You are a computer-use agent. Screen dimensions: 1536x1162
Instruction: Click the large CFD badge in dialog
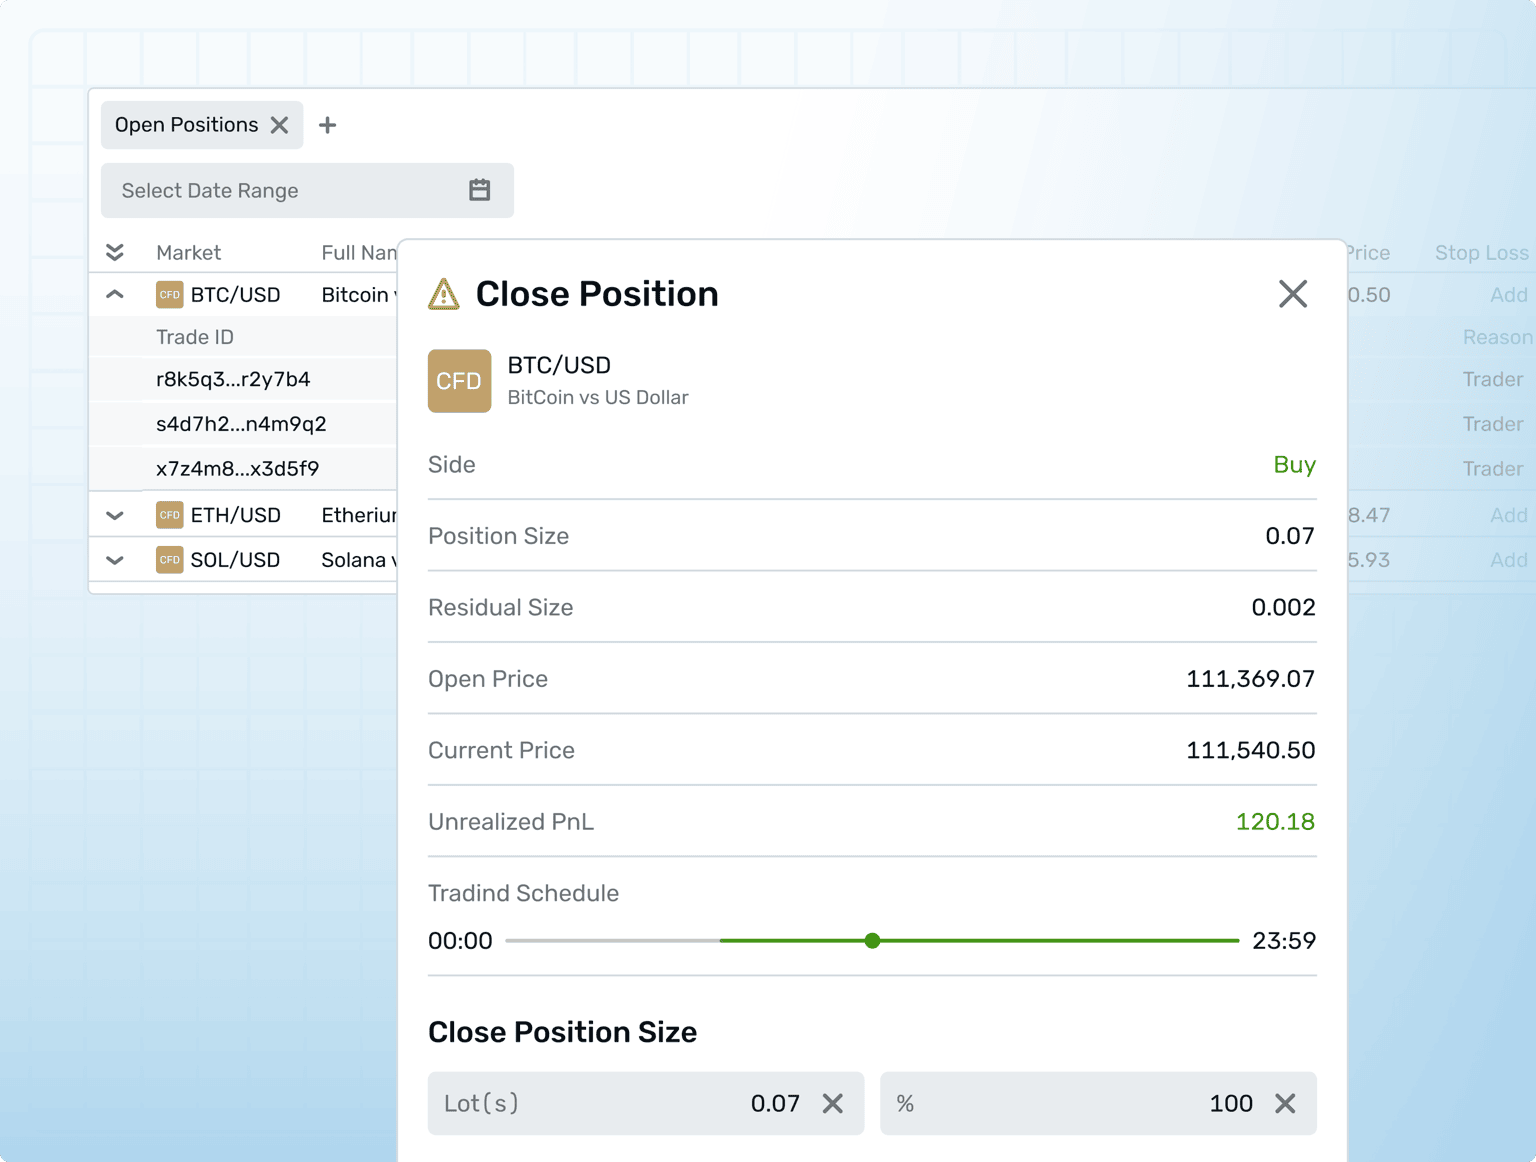pos(460,381)
